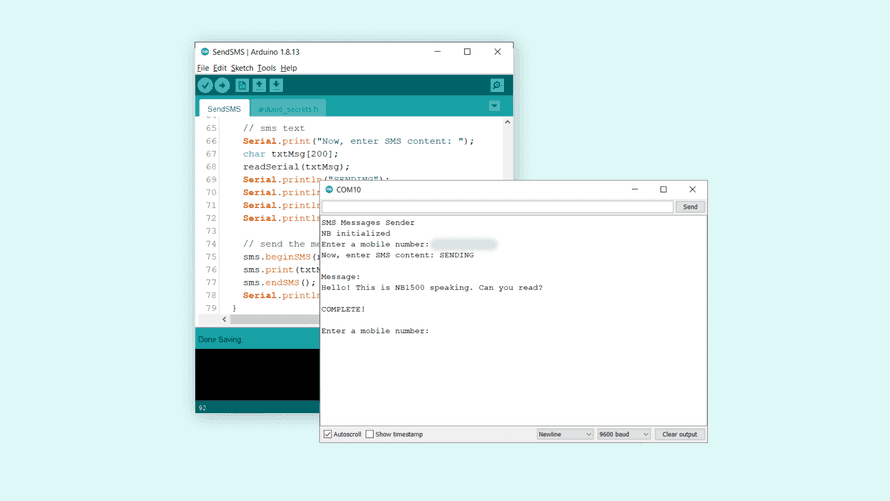The width and height of the screenshot is (890, 501).
Task: Click the serial monitor message input field
Action: (497, 207)
